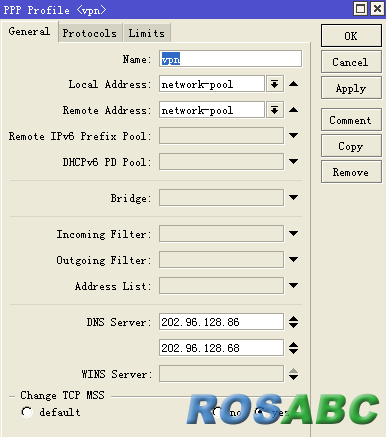Click the Name field containing vpn
This screenshot has height=437, width=386.
pyautogui.click(x=230, y=59)
